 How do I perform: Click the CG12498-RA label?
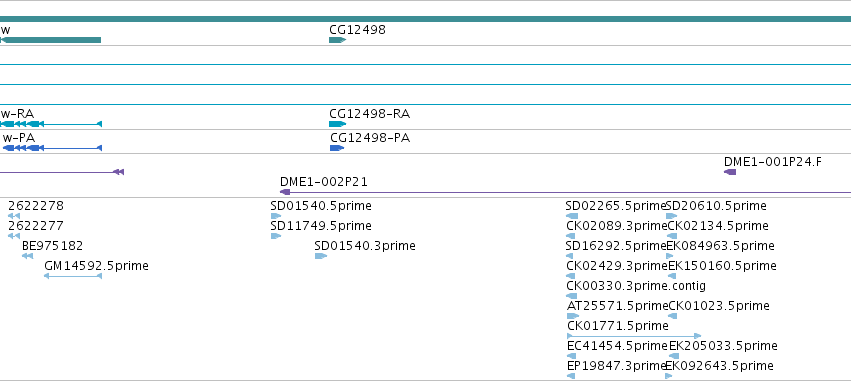pos(370,114)
